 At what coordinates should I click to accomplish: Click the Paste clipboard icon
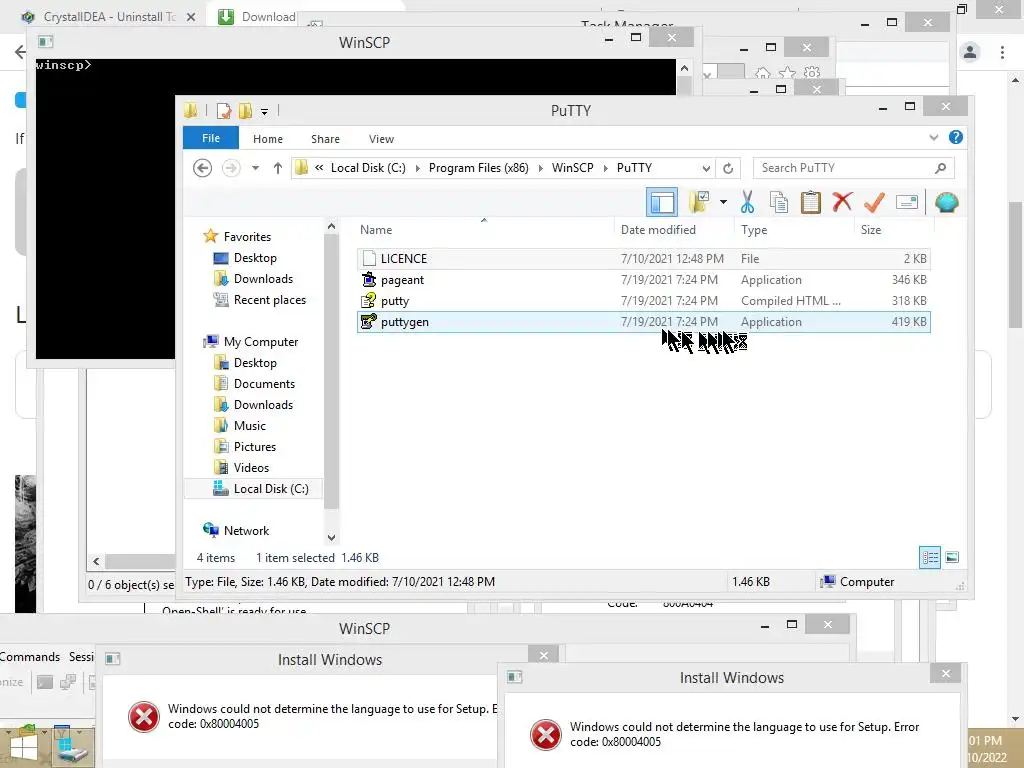(x=810, y=202)
